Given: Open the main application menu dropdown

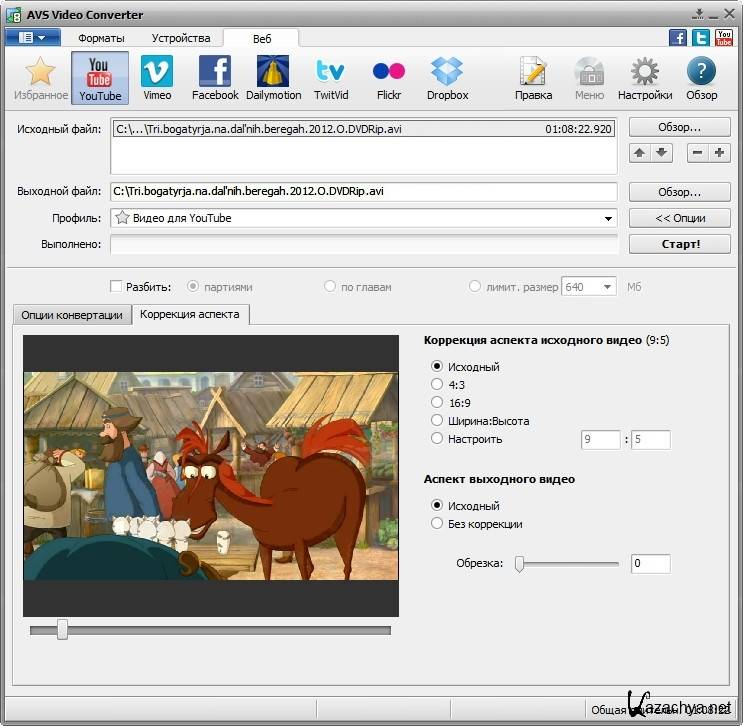Looking at the screenshot, I should pos(32,38).
